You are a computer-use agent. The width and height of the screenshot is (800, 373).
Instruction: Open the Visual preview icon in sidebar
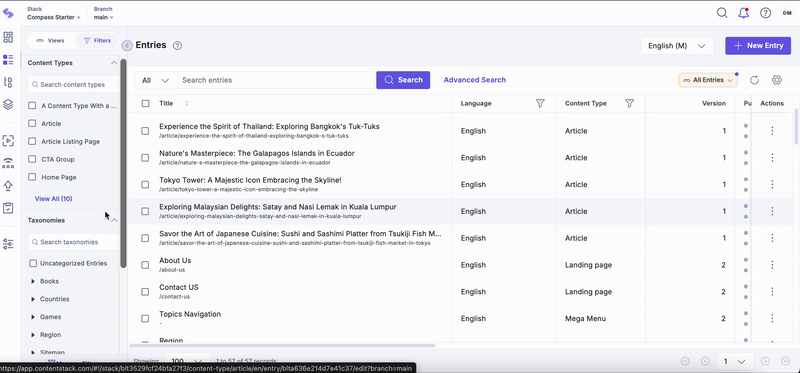(x=8, y=140)
